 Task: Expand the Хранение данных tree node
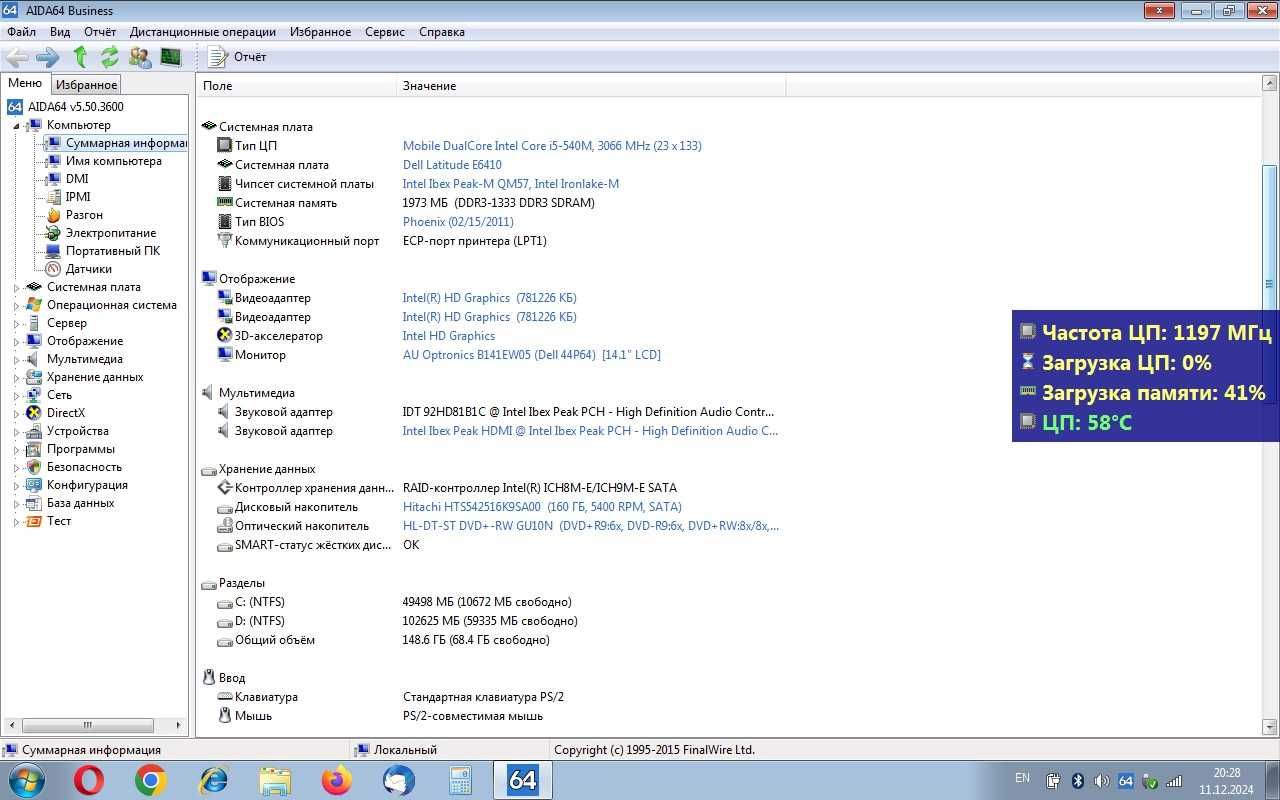[16, 378]
